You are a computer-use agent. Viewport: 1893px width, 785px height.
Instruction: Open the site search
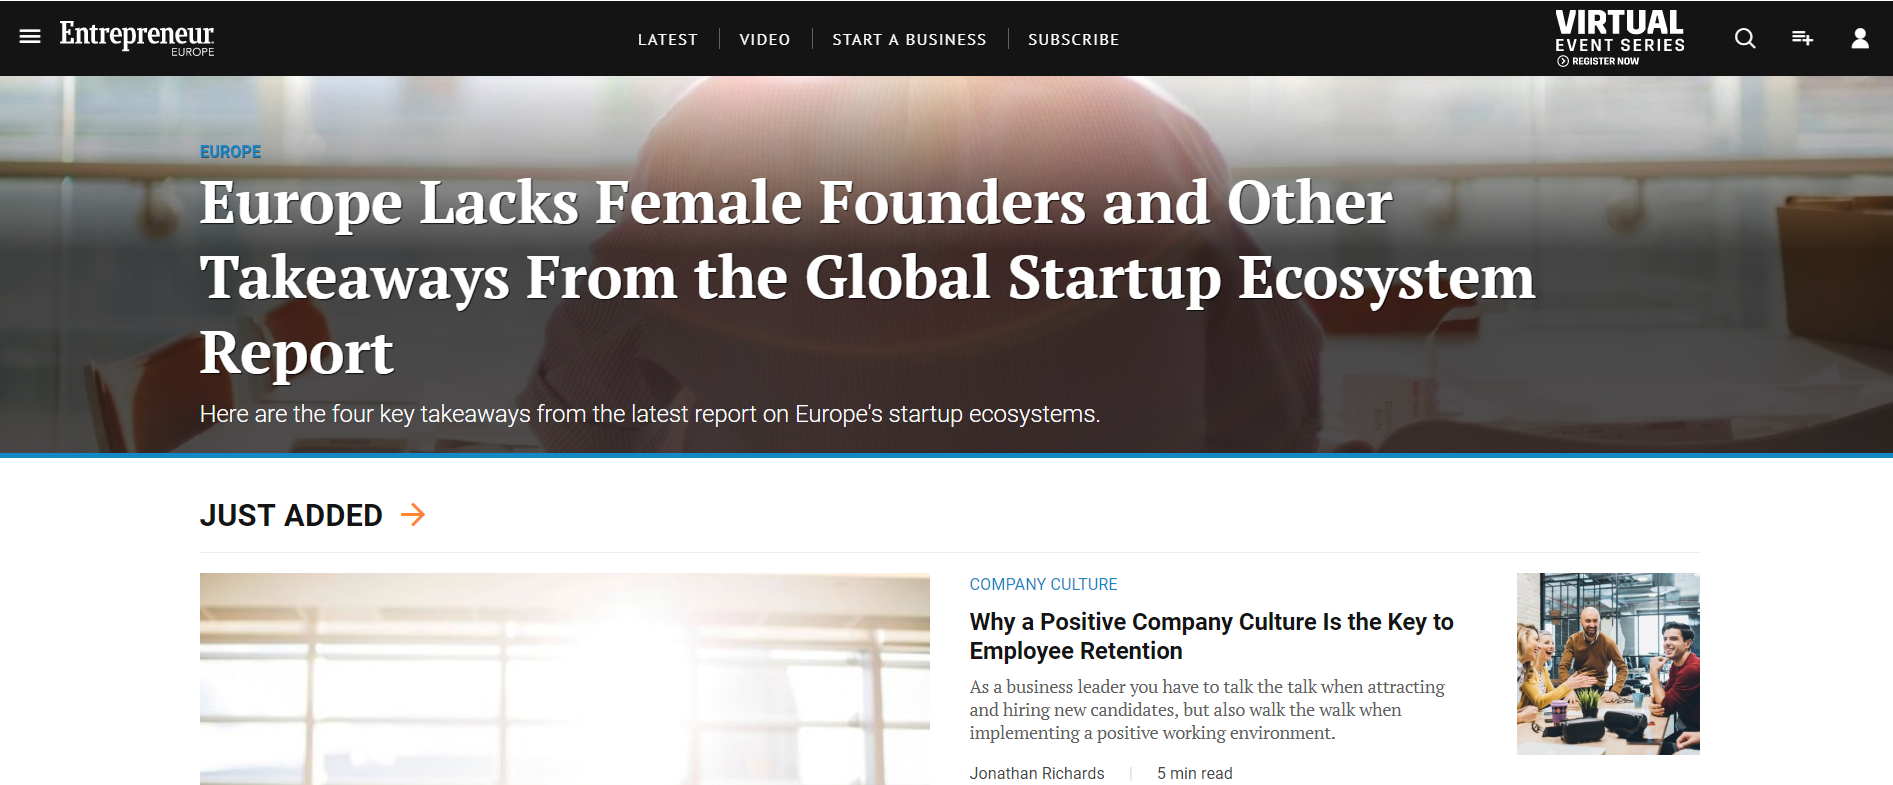[x=1744, y=38]
